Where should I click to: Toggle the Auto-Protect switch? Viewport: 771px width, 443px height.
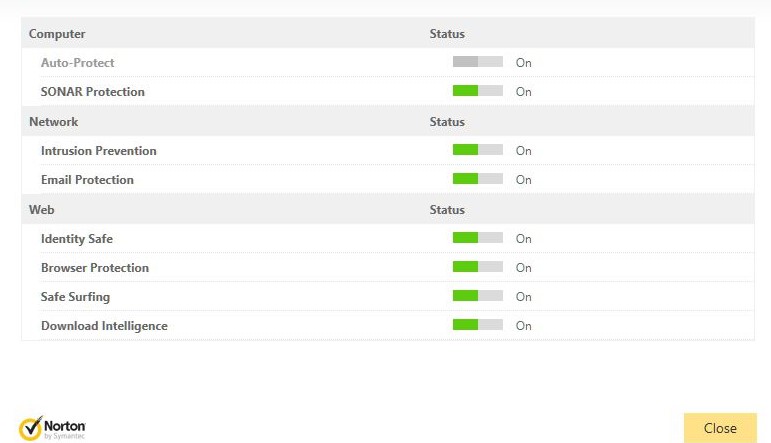click(x=478, y=62)
